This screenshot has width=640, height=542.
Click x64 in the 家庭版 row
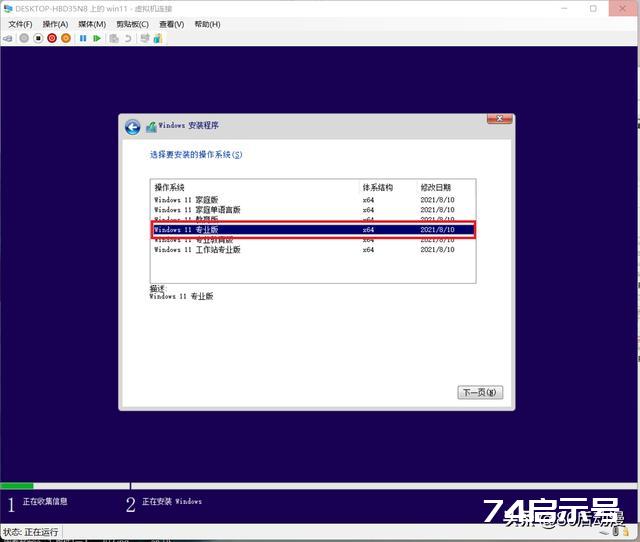tap(368, 200)
